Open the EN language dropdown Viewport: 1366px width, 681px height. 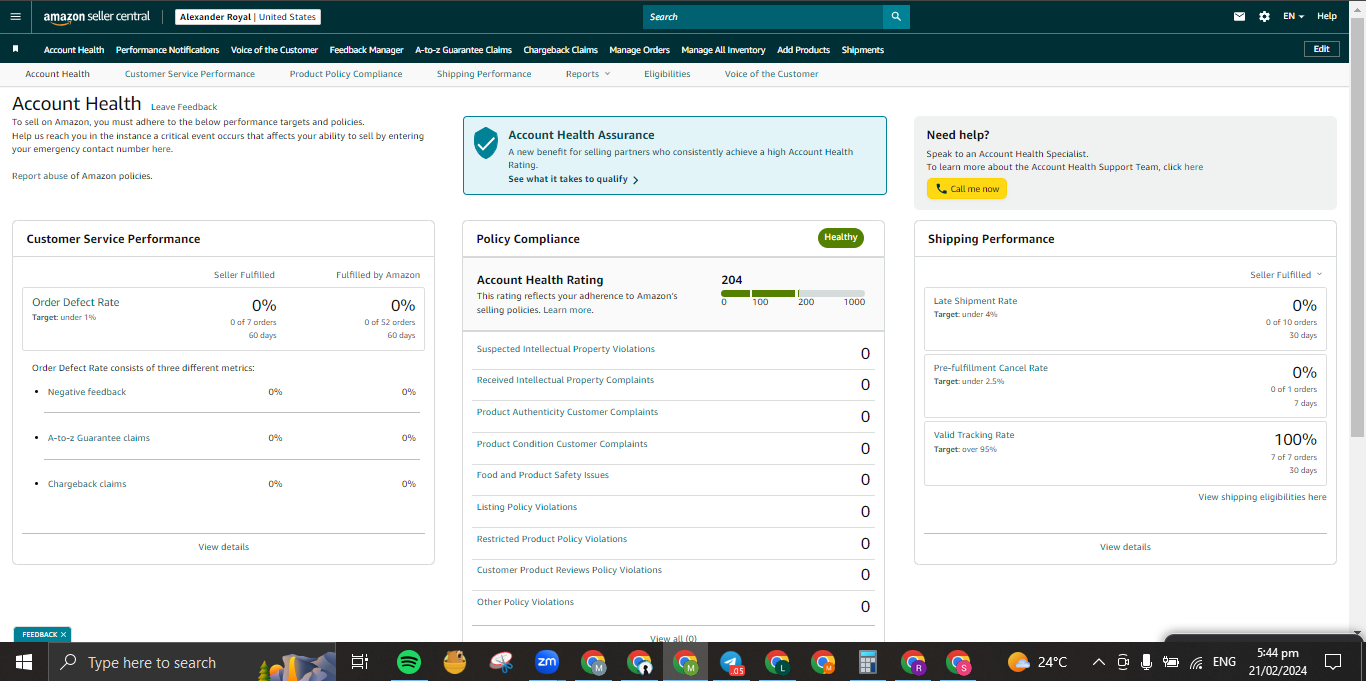coord(1293,16)
